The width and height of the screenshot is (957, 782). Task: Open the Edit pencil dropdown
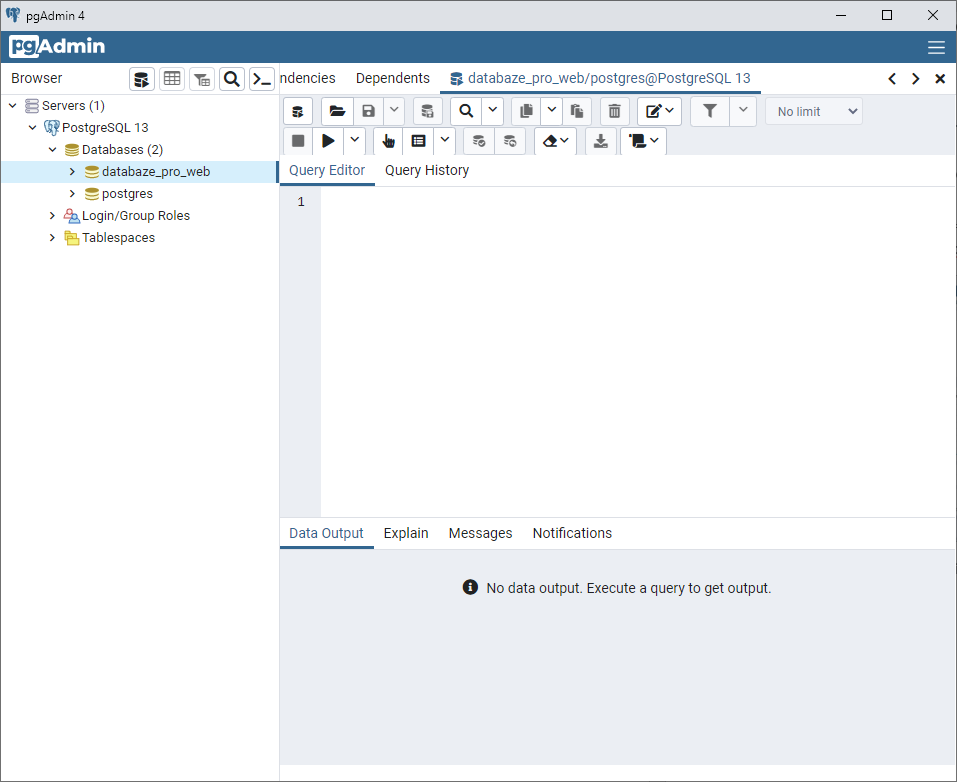(660, 111)
